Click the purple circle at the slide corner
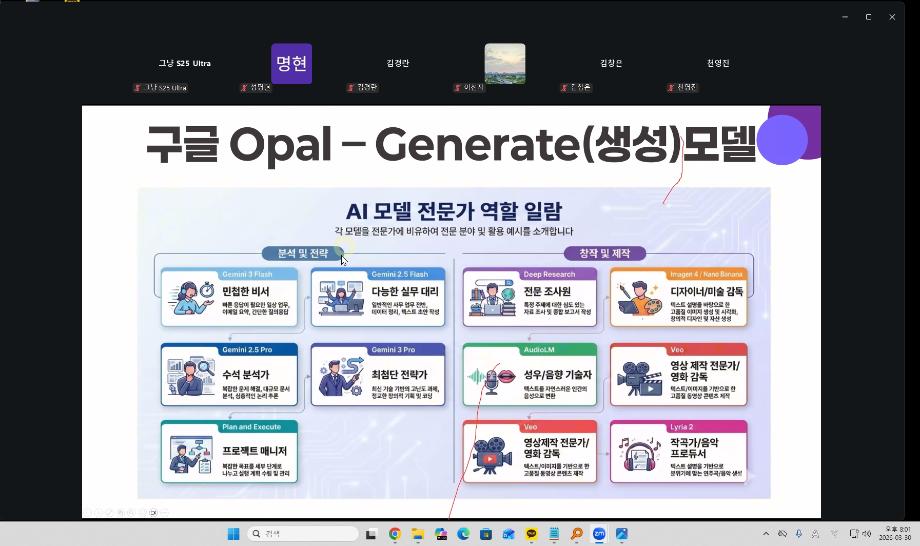The height and width of the screenshot is (546, 920). pos(782,140)
